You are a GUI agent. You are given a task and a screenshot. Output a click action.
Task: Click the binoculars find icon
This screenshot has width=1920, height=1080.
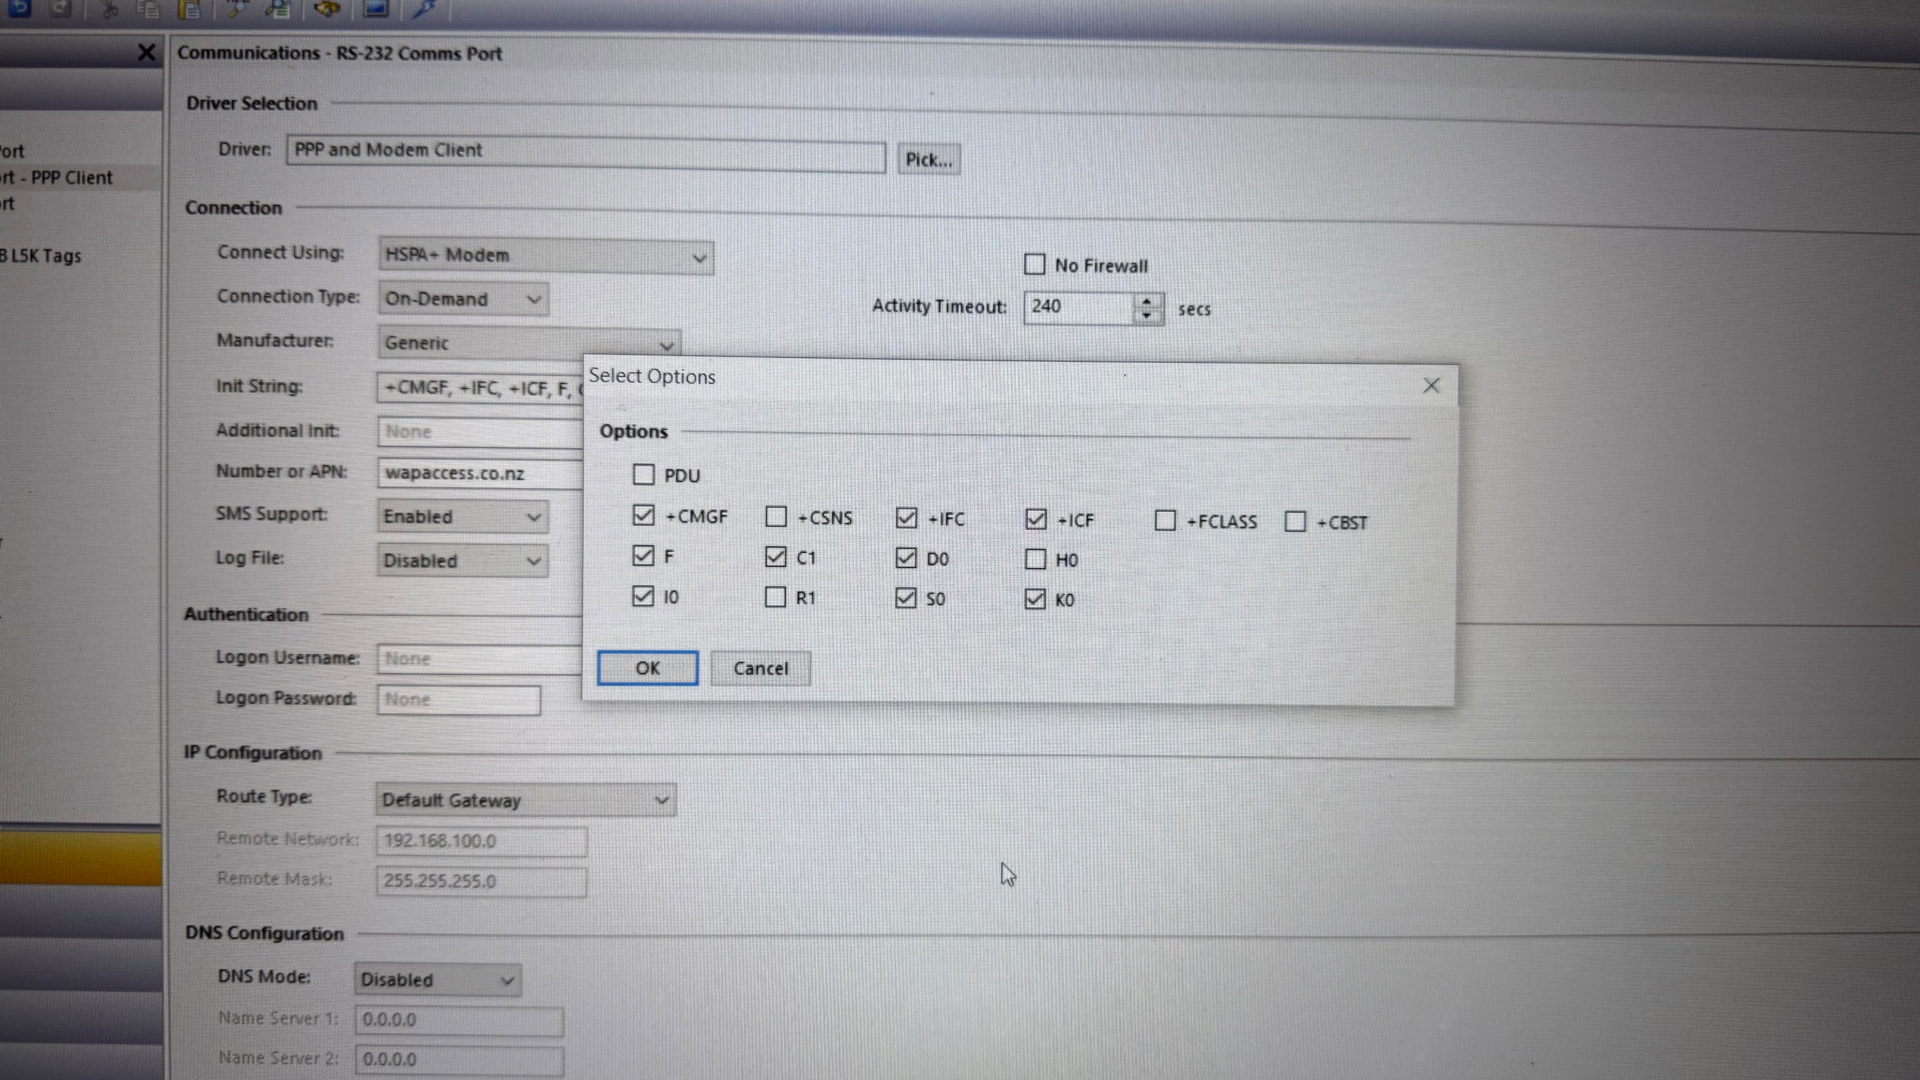tap(327, 9)
